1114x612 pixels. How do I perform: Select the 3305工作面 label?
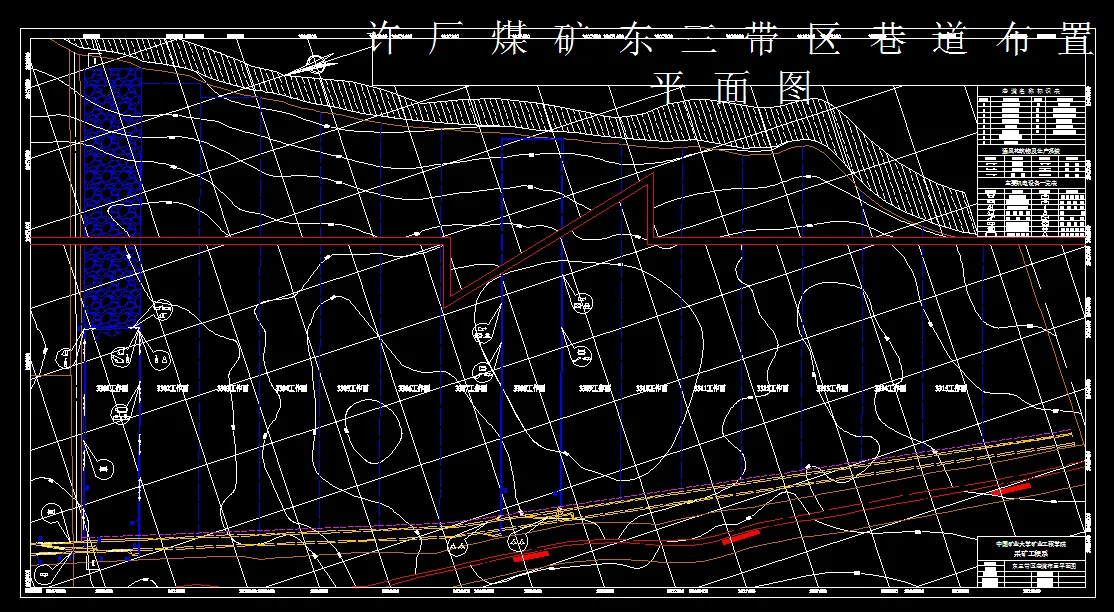pyautogui.click(x=353, y=389)
